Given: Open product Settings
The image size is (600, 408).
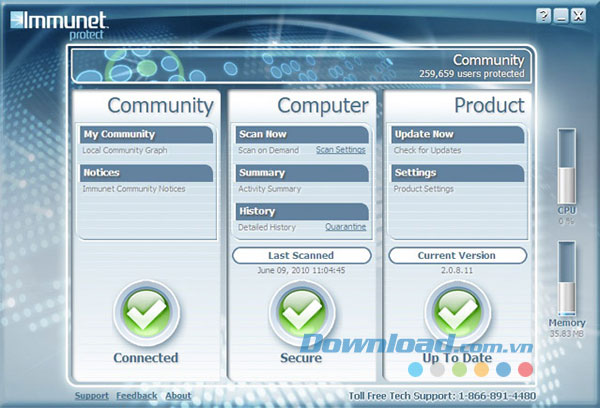Looking at the screenshot, I should tap(458, 173).
